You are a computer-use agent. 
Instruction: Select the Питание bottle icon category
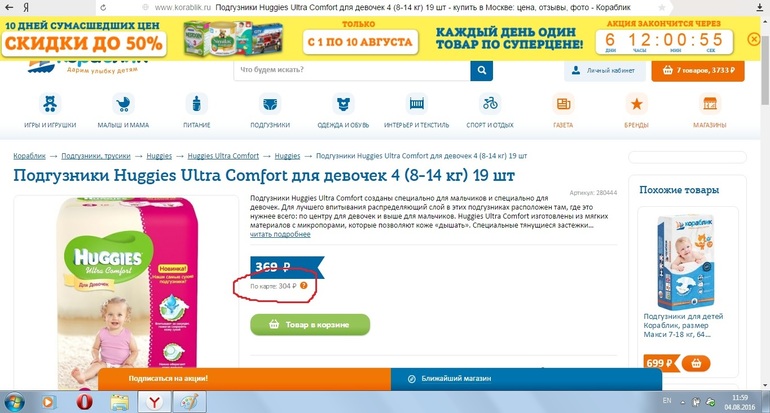(196, 104)
